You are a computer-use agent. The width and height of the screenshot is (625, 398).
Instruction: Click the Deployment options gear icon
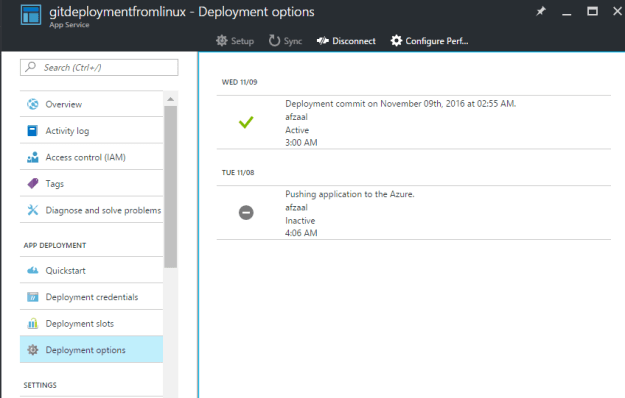click(x=33, y=350)
